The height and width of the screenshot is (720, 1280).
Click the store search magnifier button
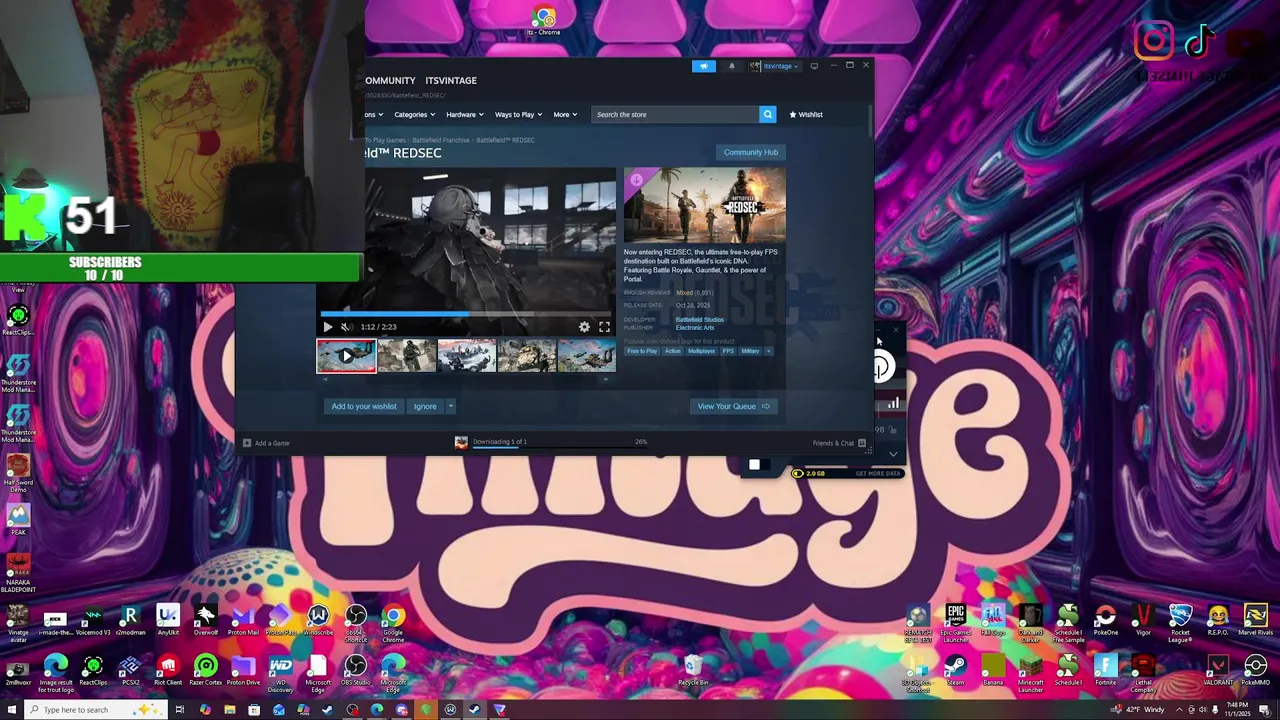(767, 114)
